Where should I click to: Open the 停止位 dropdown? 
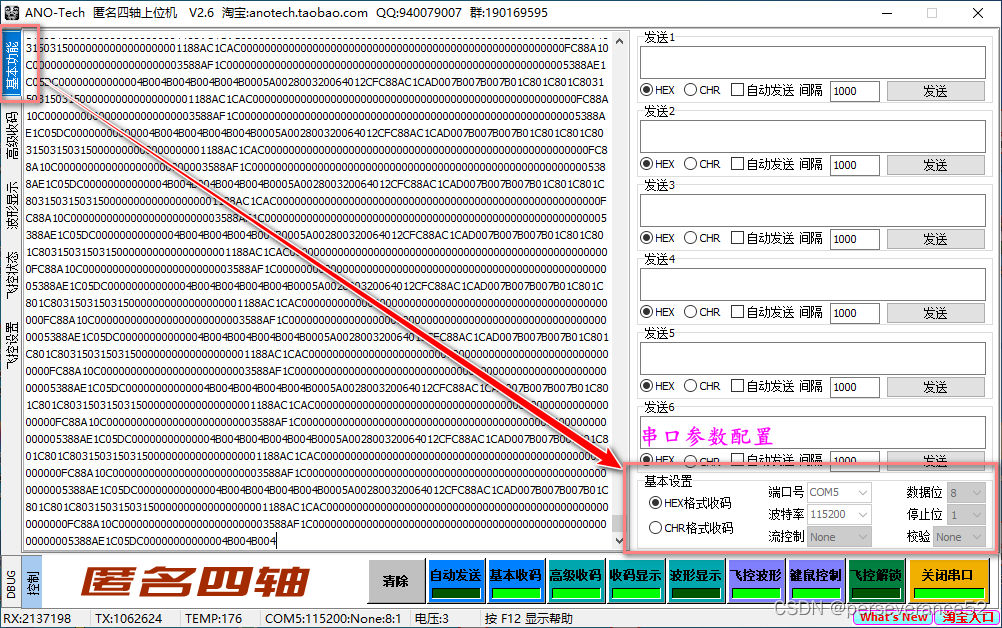(x=966, y=514)
